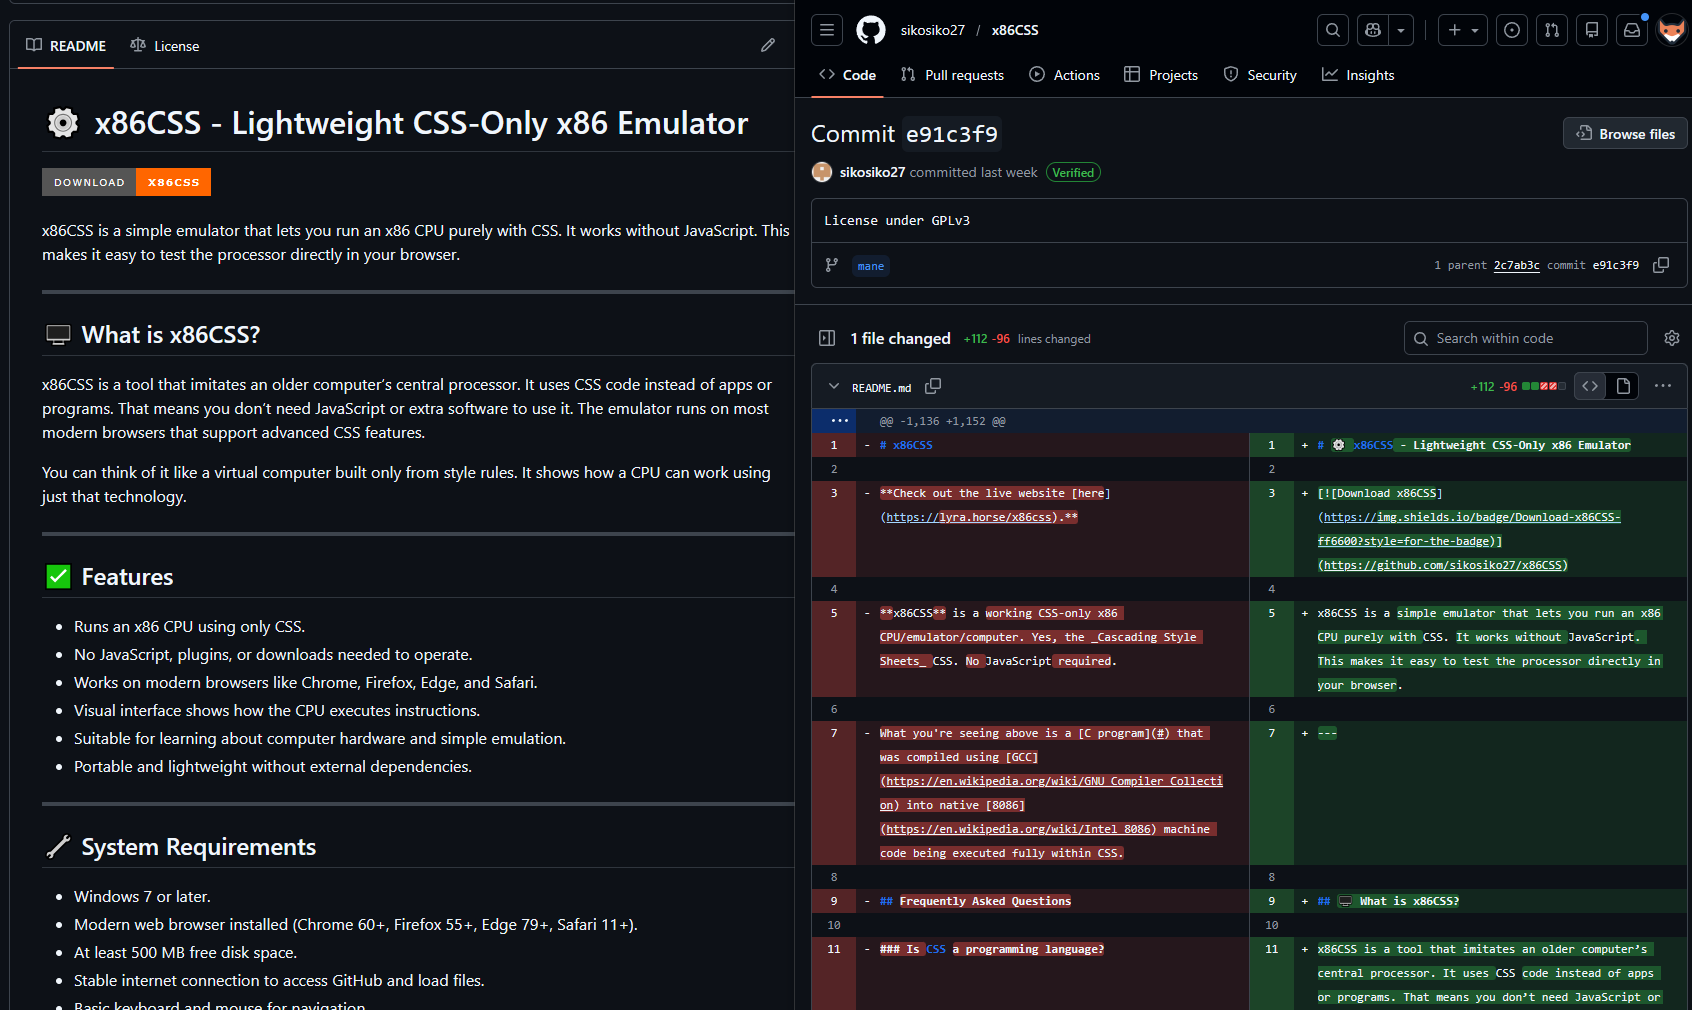Click the Browse files button
The height and width of the screenshot is (1010, 1692).
click(x=1625, y=134)
